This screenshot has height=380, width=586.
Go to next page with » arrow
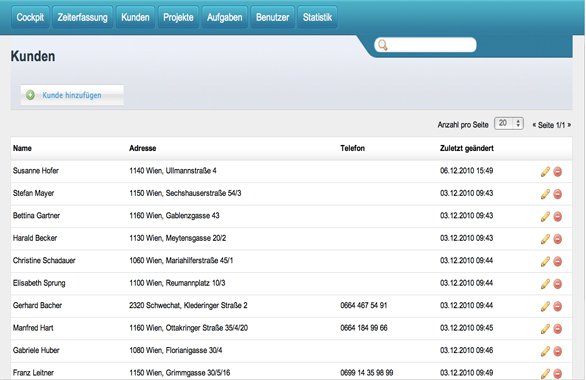tap(569, 125)
